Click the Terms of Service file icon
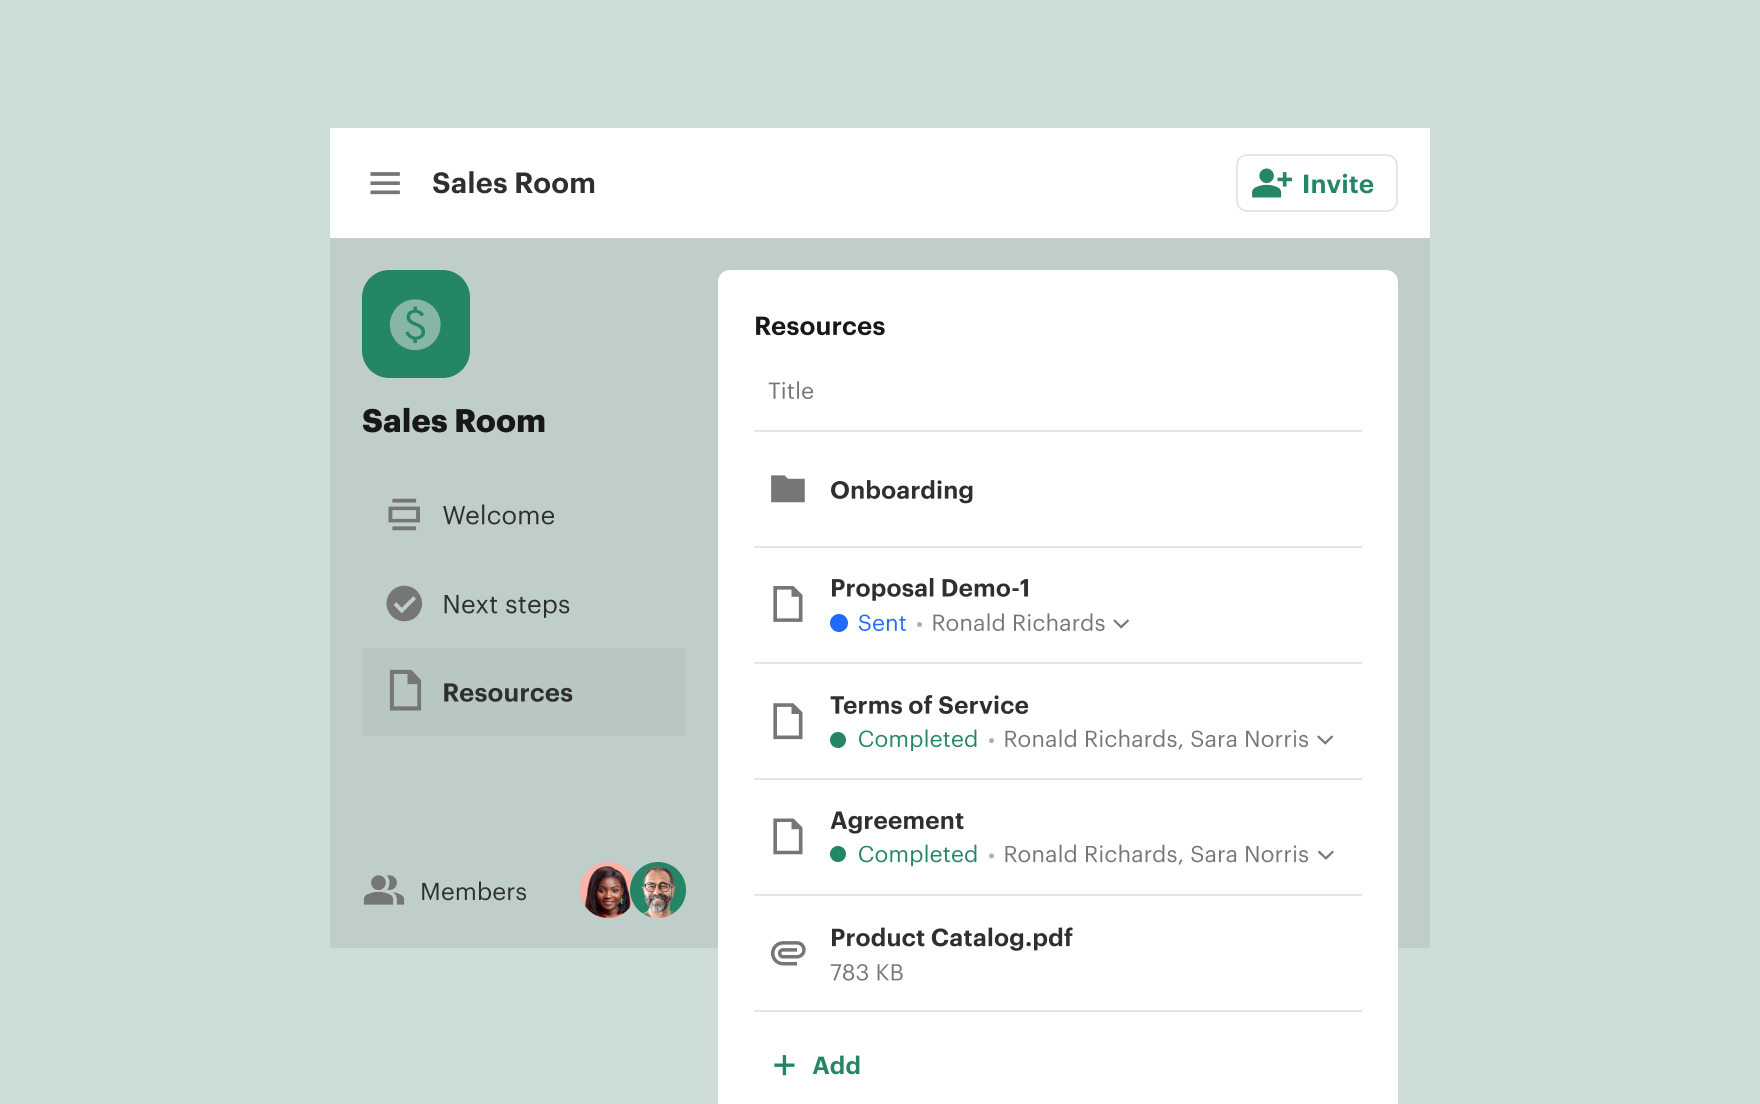The image size is (1760, 1104). coord(788,721)
